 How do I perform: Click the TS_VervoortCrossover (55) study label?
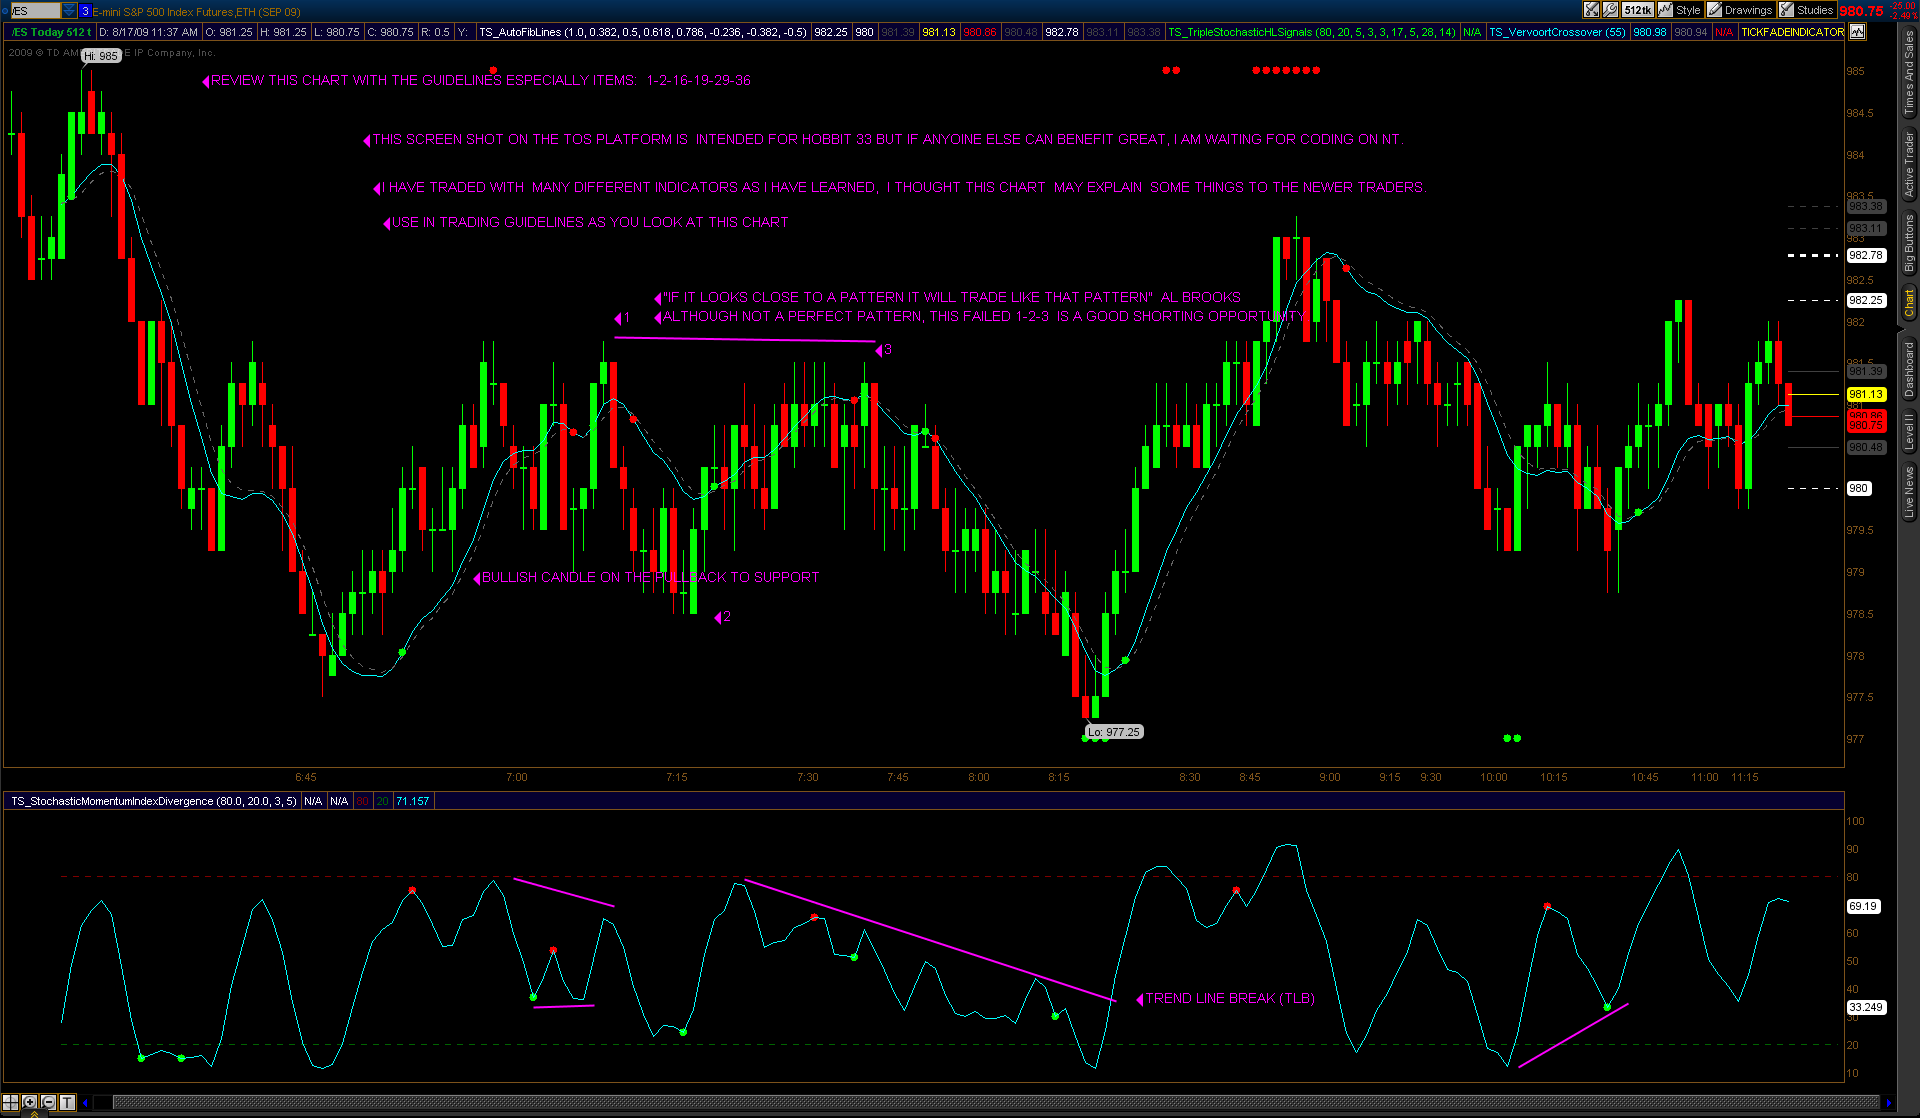(x=1558, y=32)
